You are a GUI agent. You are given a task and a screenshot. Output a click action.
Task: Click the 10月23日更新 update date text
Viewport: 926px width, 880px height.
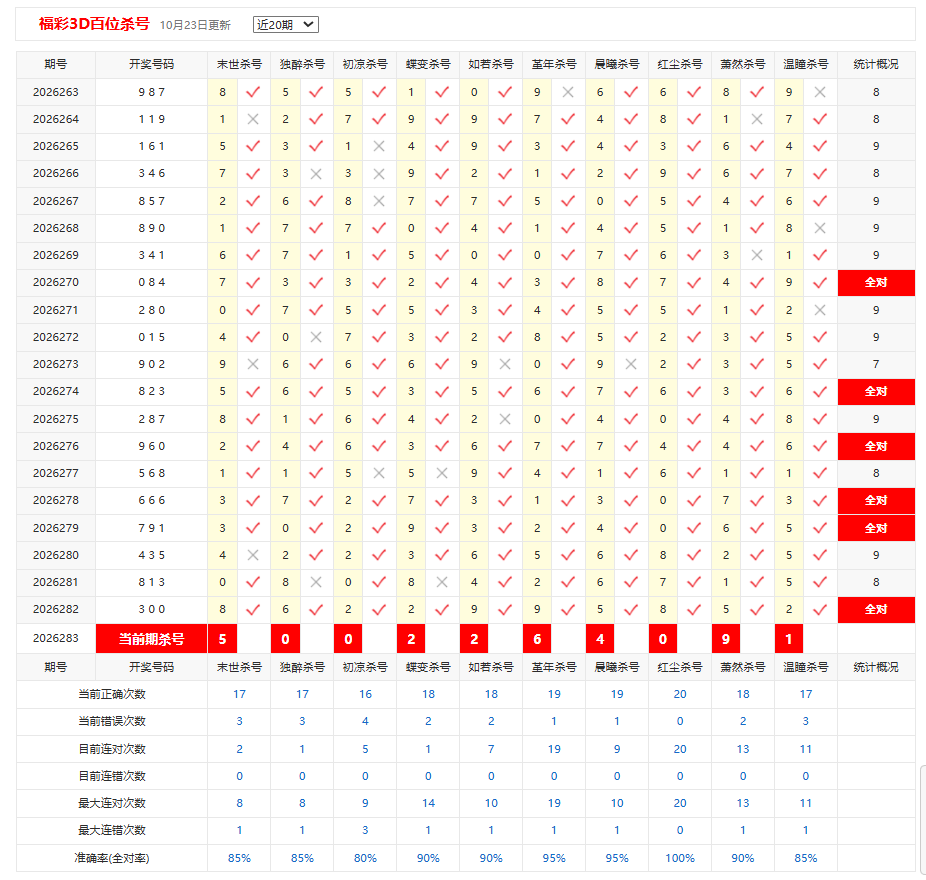(195, 25)
